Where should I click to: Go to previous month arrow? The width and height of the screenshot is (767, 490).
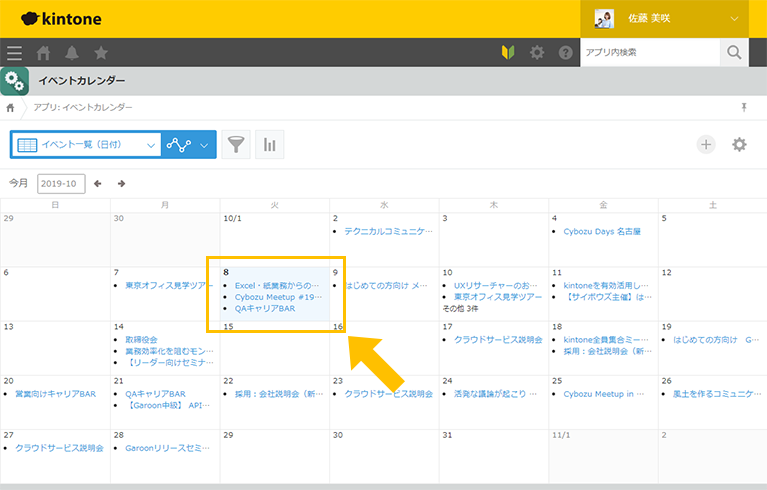pos(98,184)
